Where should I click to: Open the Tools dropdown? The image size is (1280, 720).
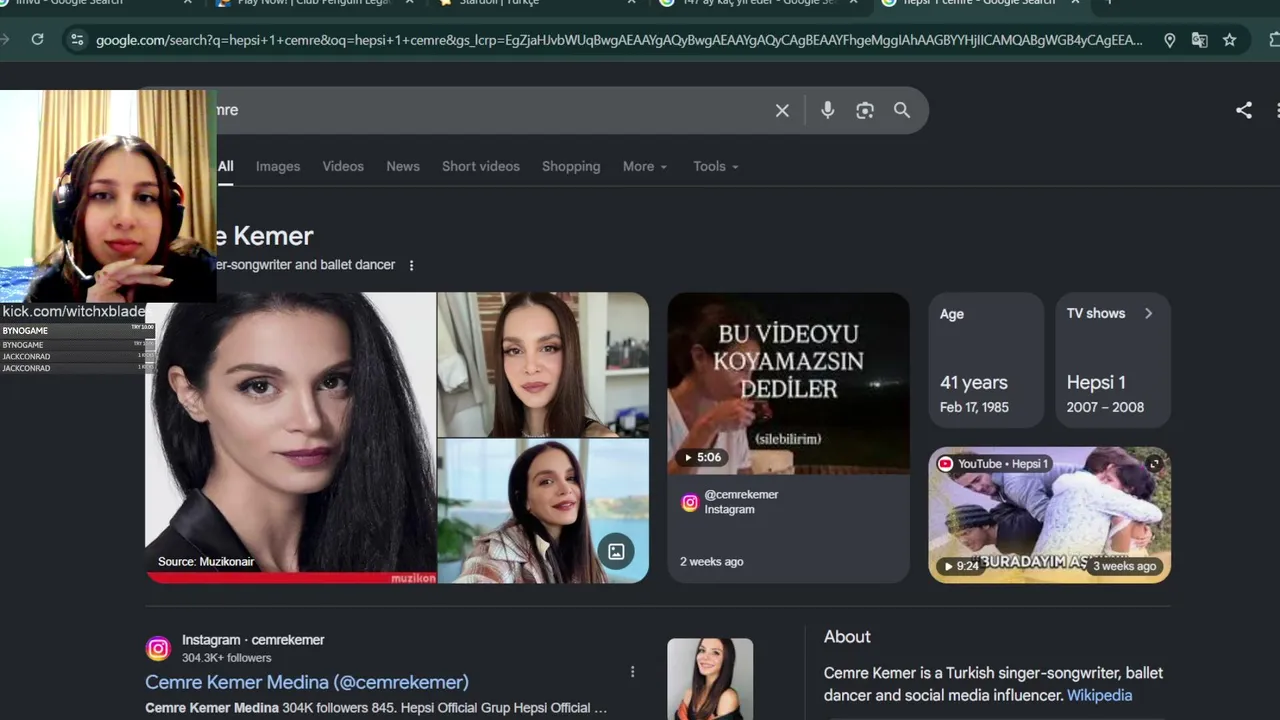[x=715, y=166]
